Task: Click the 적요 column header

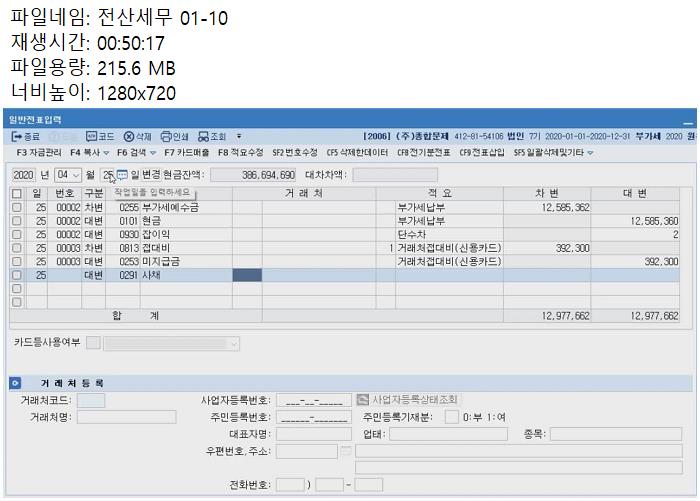Action: click(x=440, y=193)
